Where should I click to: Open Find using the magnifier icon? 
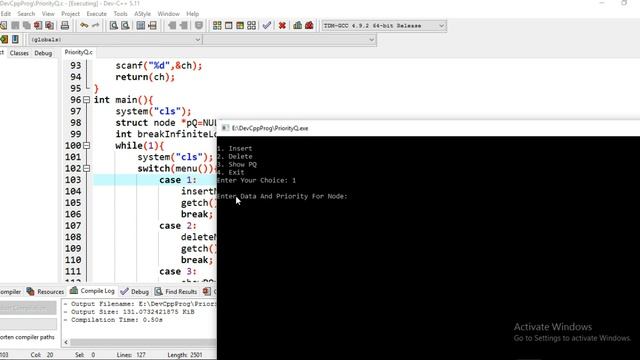[114, 25]
